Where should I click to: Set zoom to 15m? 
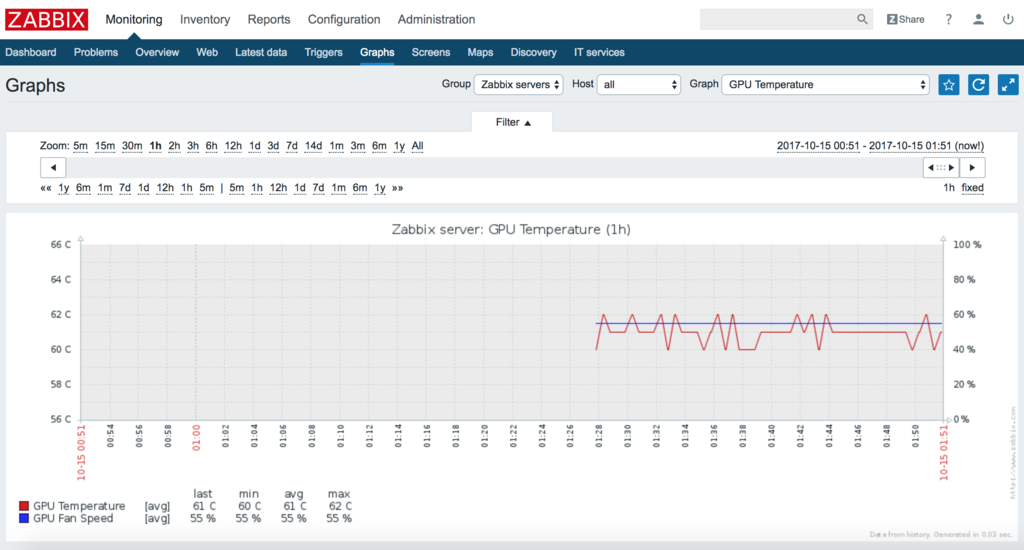(104, 146)
